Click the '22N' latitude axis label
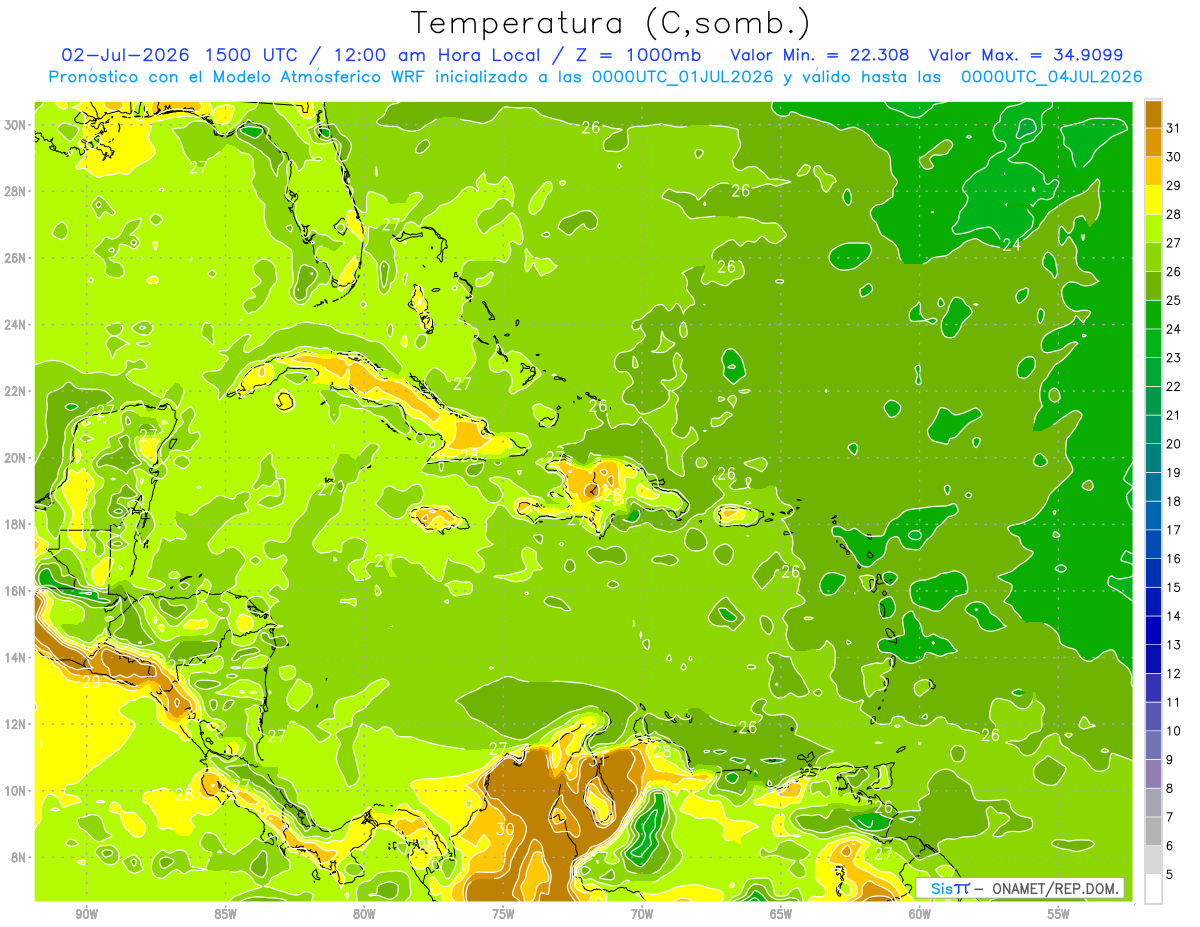Viewport: 1200px width, 927px height. [17, 391]
